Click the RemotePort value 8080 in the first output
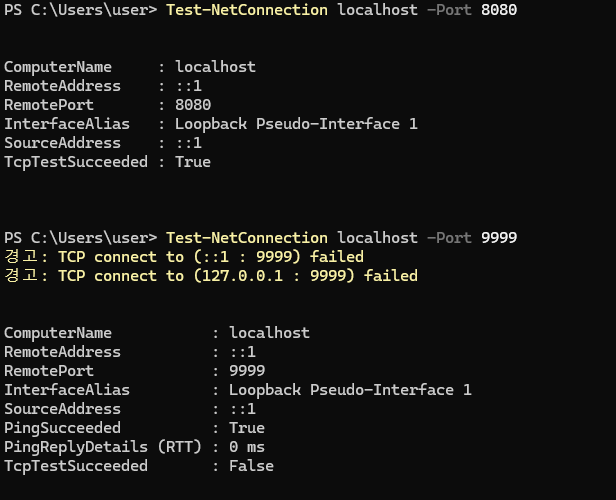 point(192,105)
